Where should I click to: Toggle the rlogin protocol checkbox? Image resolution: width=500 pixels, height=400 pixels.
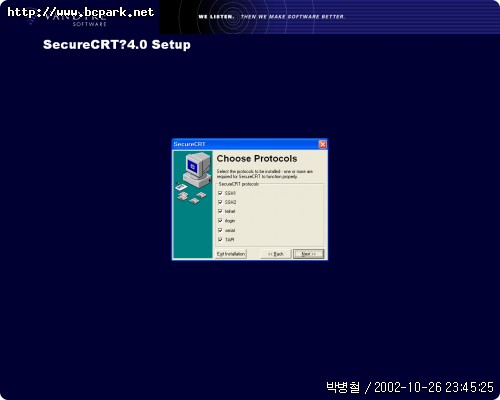220,221
